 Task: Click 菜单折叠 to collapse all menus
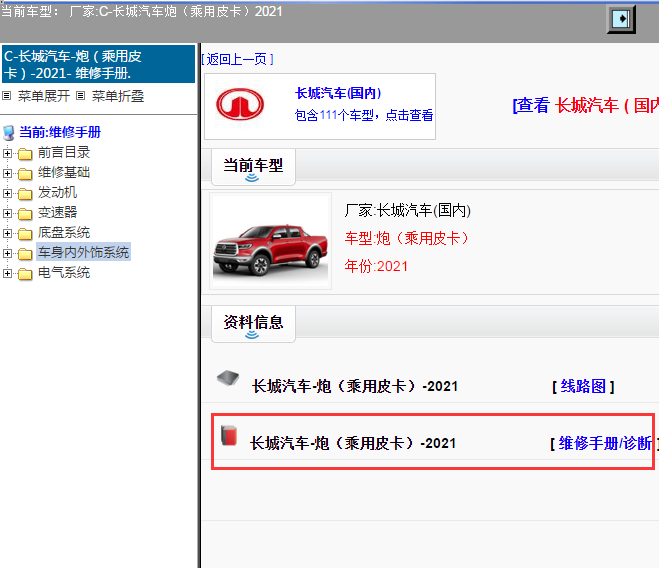click(118, 96)
